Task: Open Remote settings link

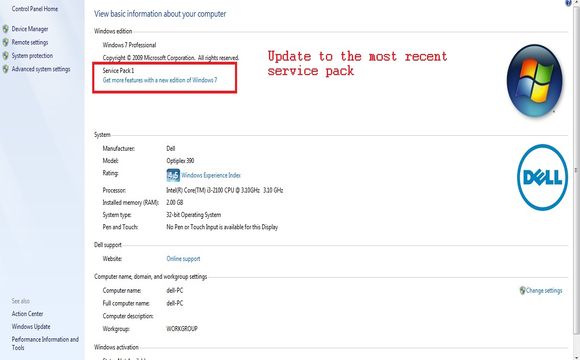Action: pos(30,42)
